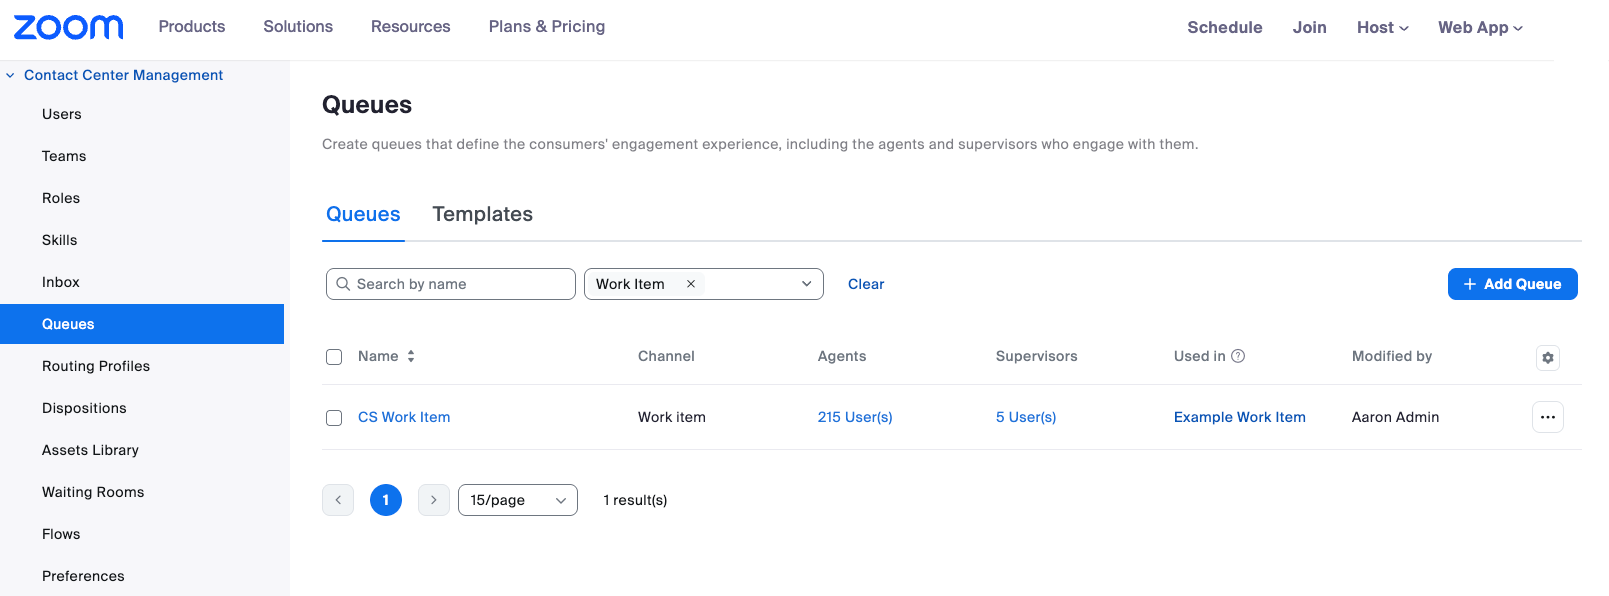Viewport: 1609px width, 596px height.
Task: Check the CS Work Item row checkbox
Action: pos(334,418)
